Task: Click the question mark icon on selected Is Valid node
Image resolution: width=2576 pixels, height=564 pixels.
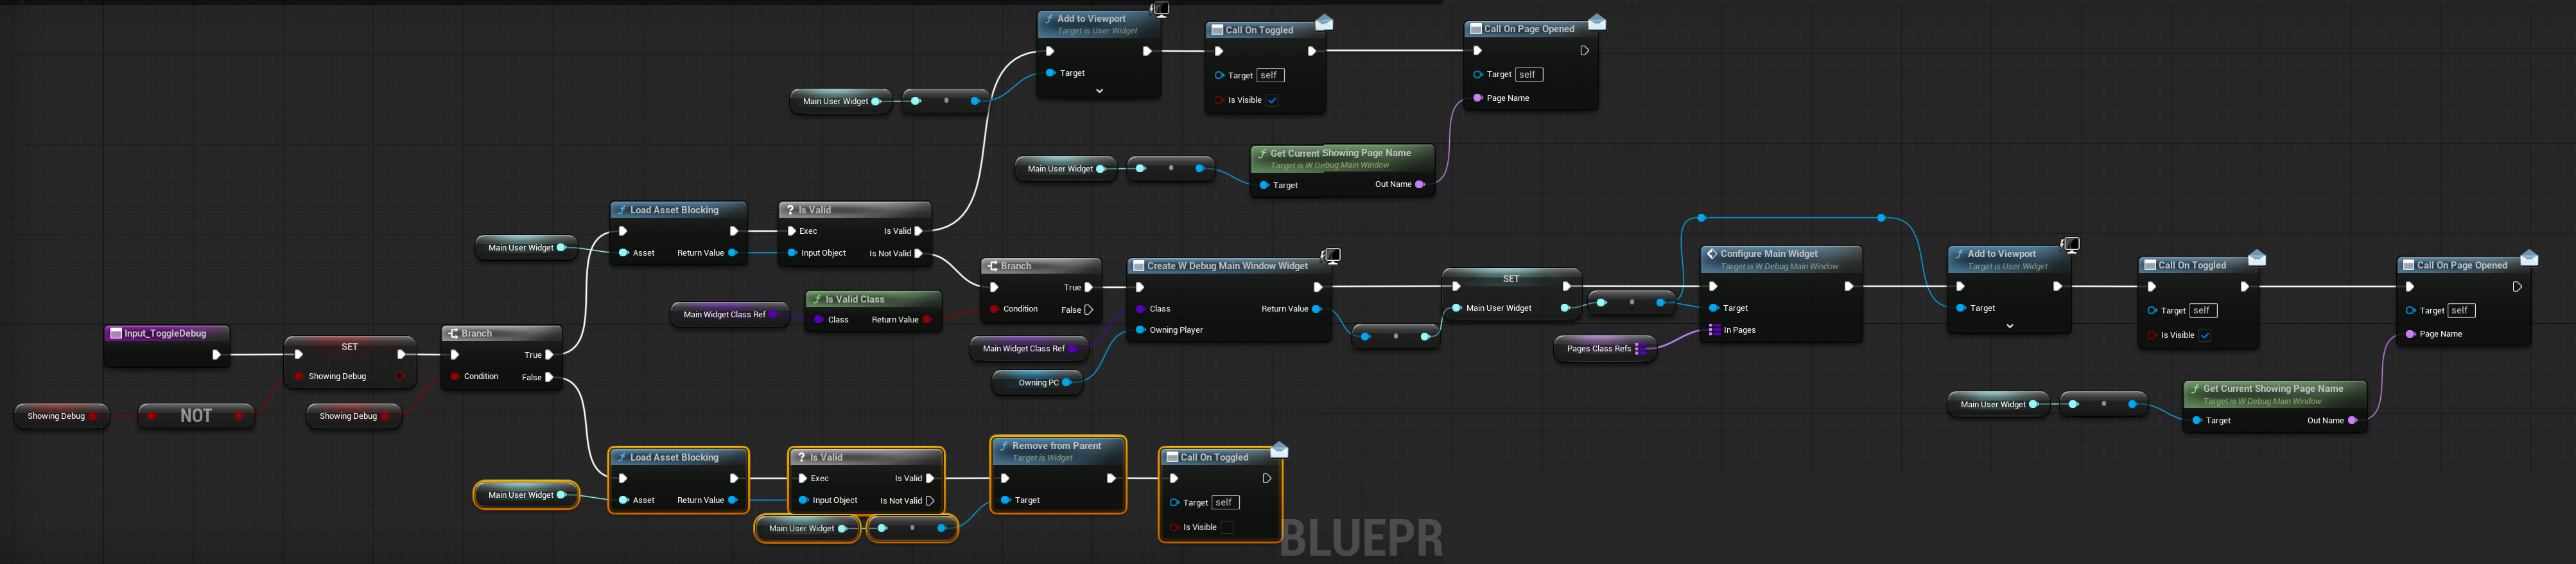Action: click(x=801, y=458)
